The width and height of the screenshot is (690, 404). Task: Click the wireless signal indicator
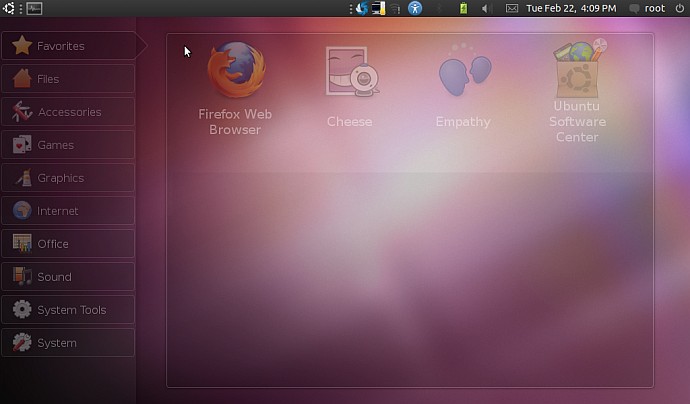point(396,8)
